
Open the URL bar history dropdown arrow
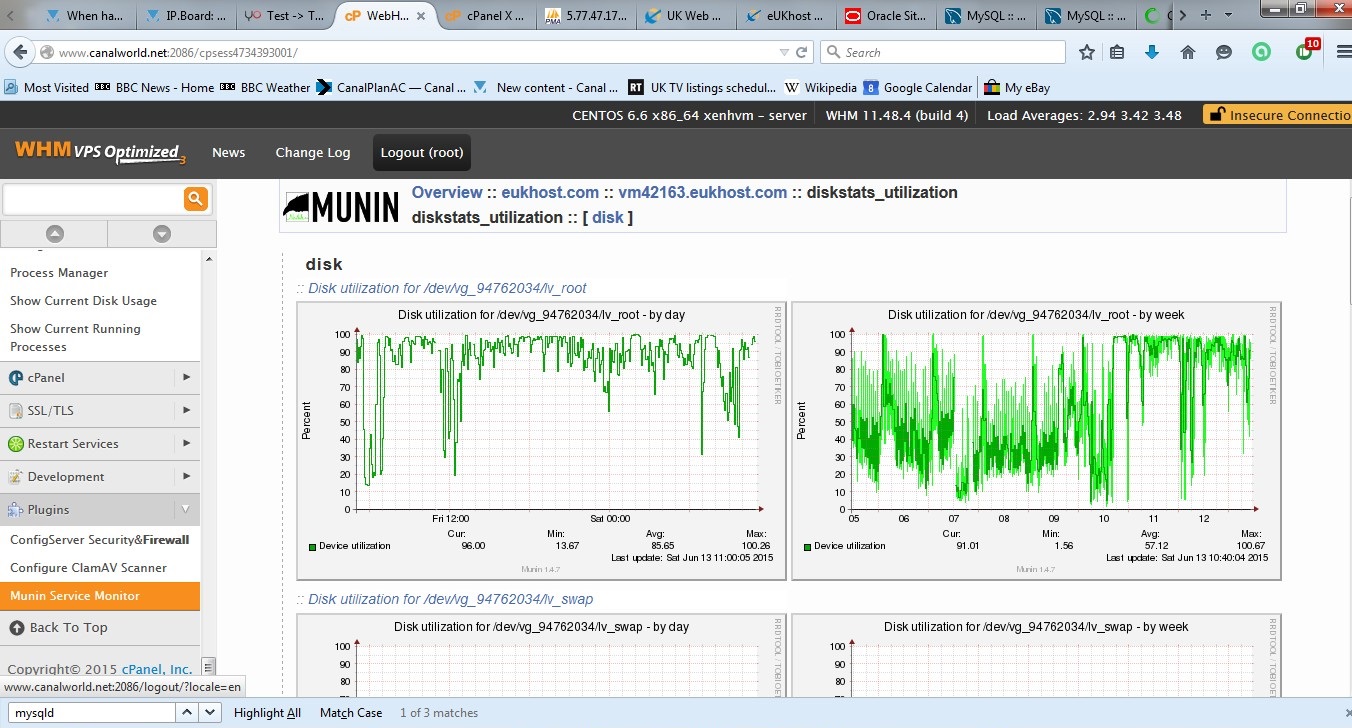pyautogui.click(x=785, y=52)
